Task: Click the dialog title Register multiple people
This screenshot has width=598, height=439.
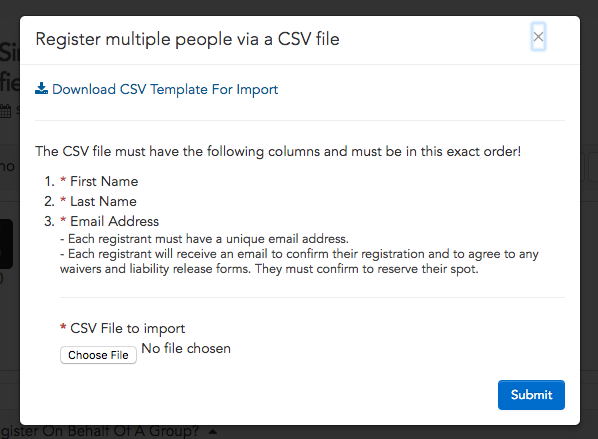Action: coord(187,39)
